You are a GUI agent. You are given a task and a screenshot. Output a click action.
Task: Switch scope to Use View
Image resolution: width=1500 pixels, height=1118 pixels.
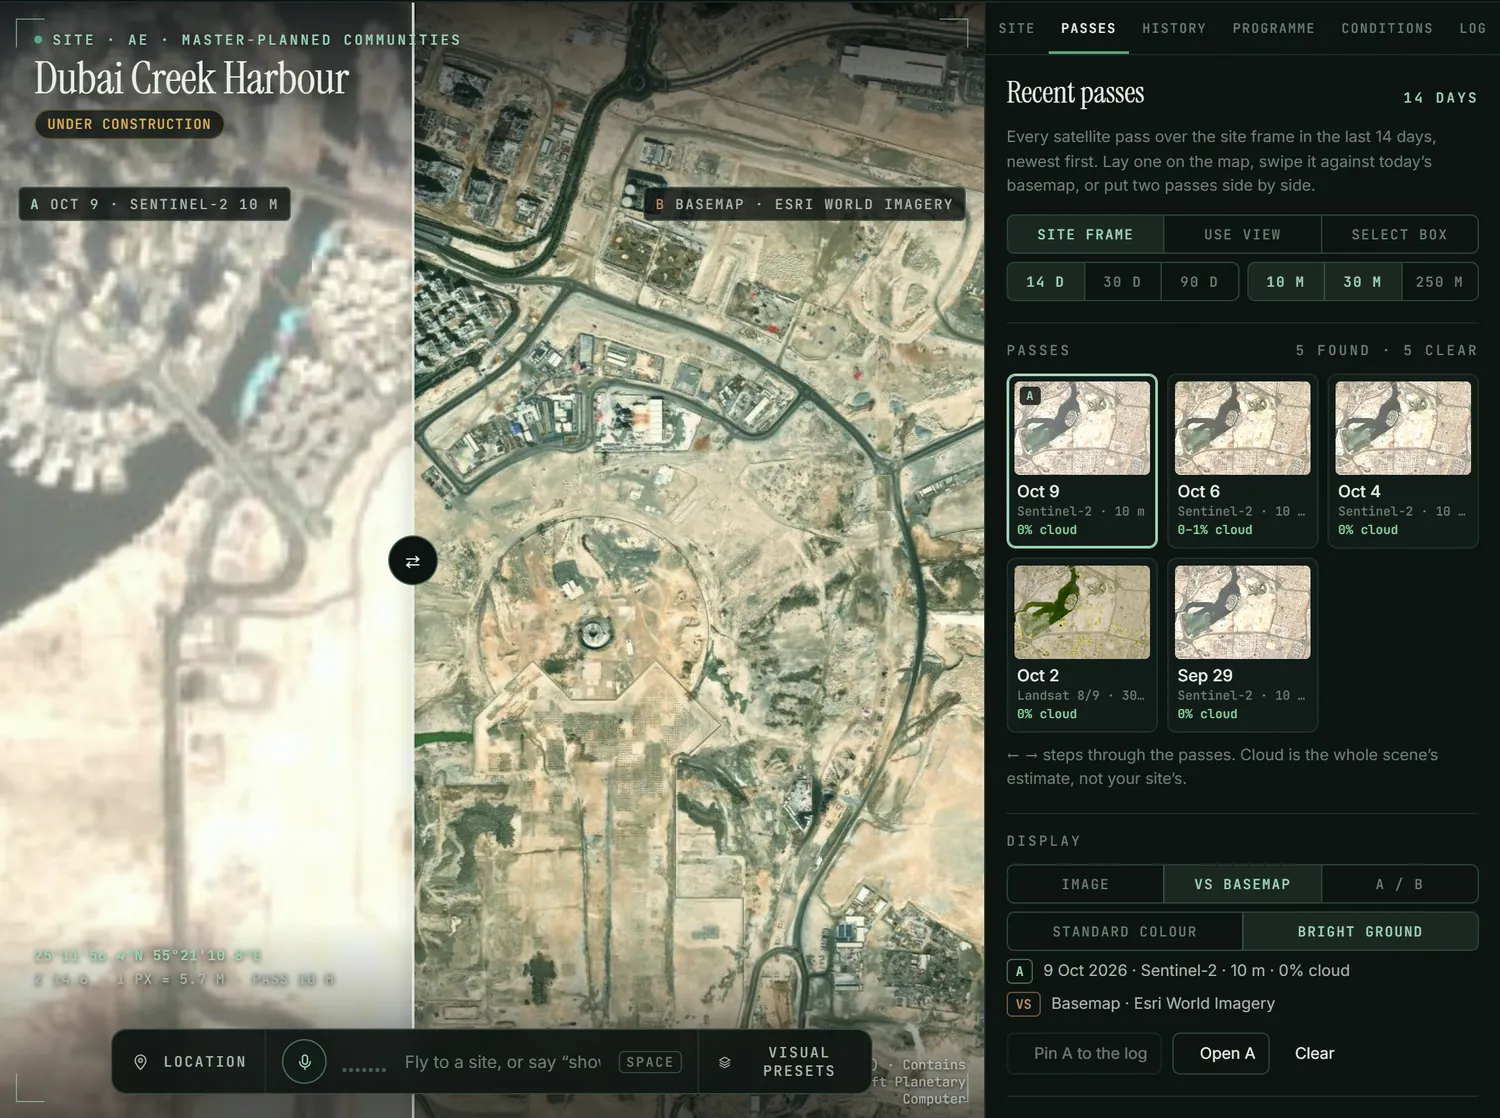click(1242, 234)
